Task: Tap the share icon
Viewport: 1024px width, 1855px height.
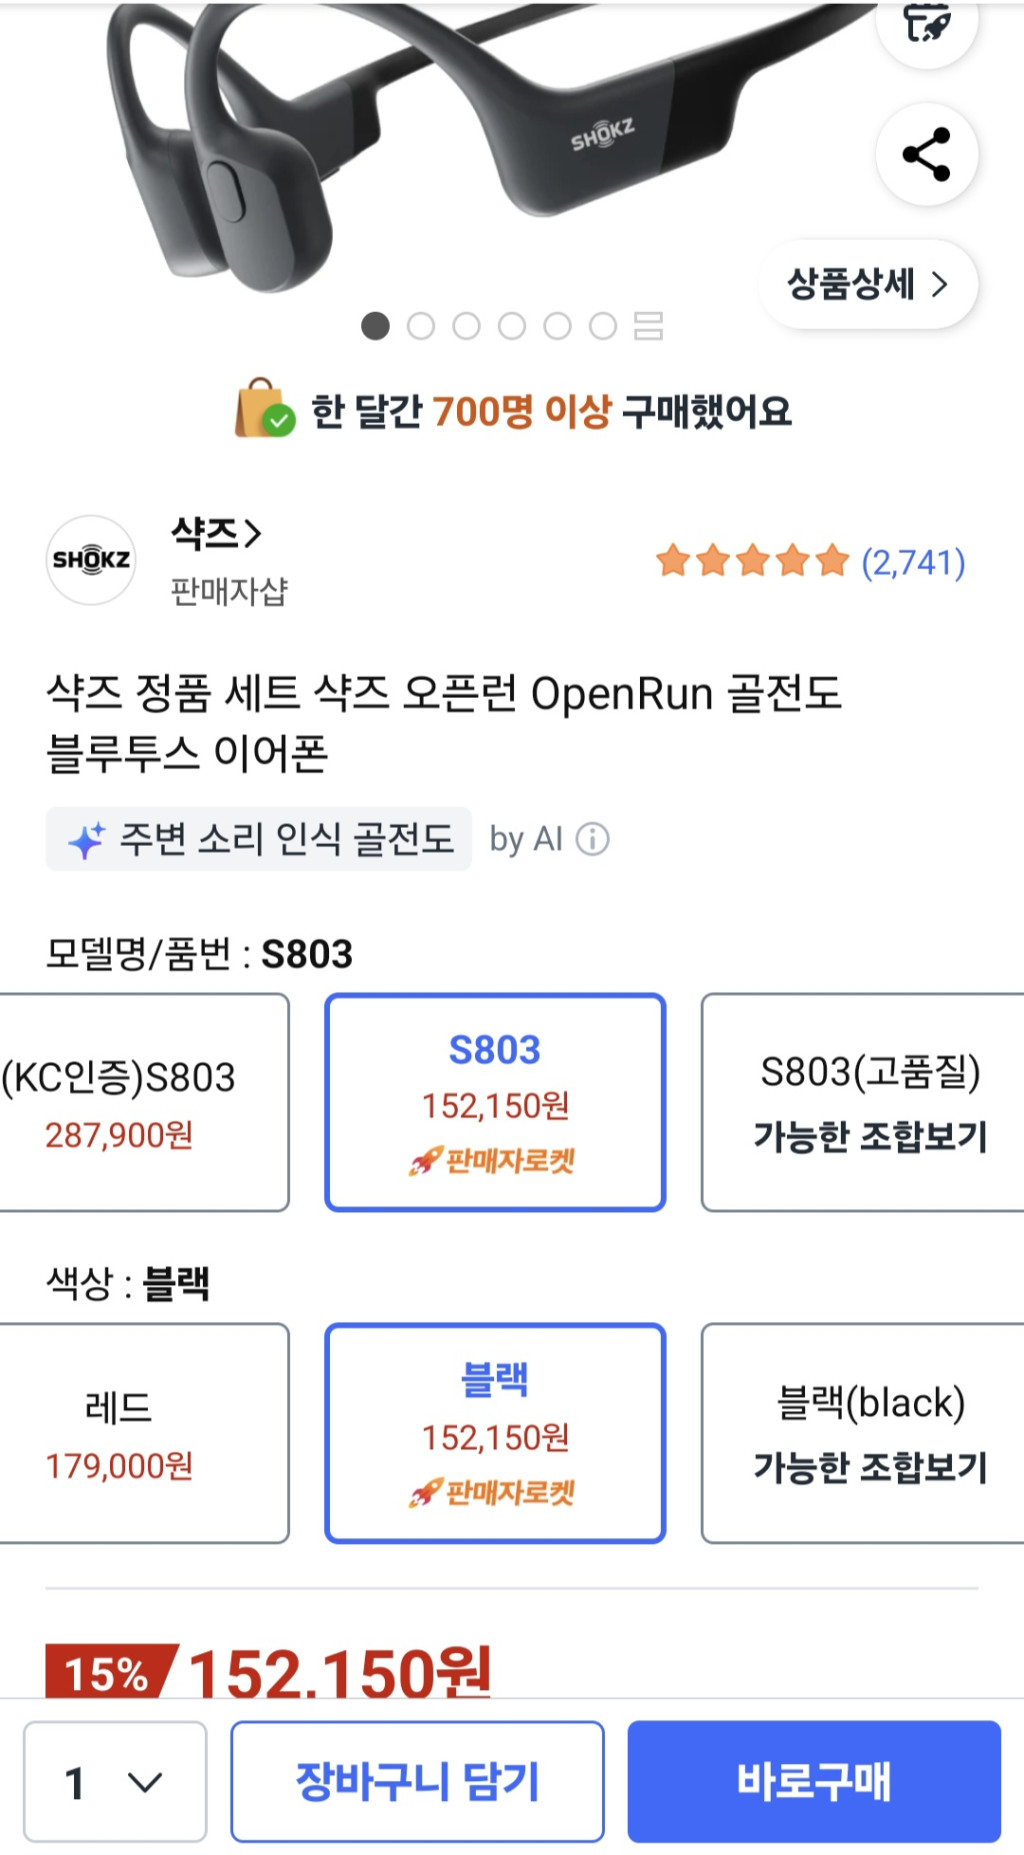Action: tap(926, 155)
